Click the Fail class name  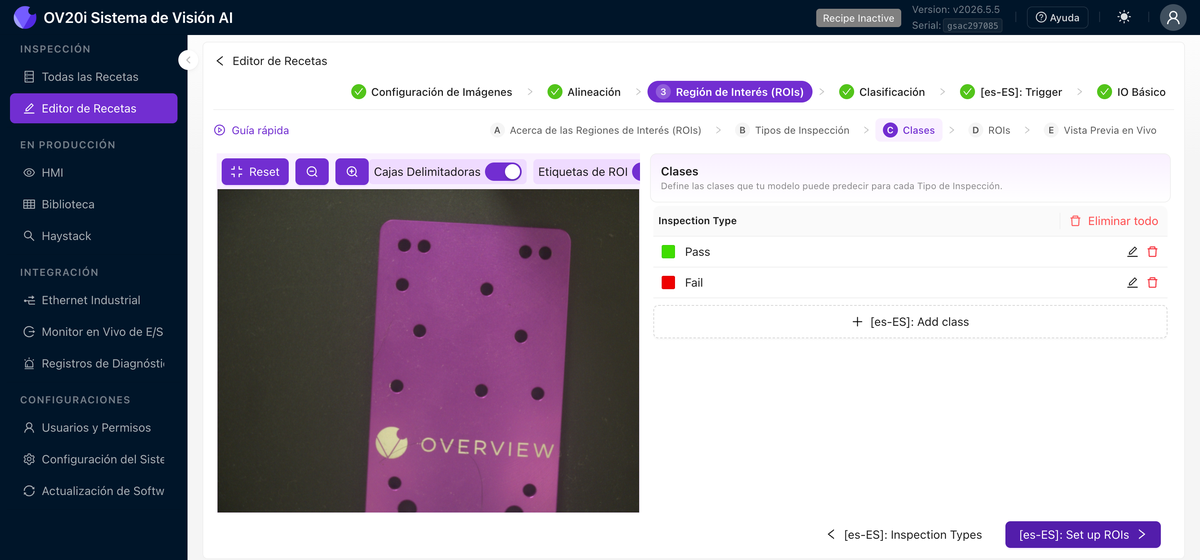tap(694, 283)
